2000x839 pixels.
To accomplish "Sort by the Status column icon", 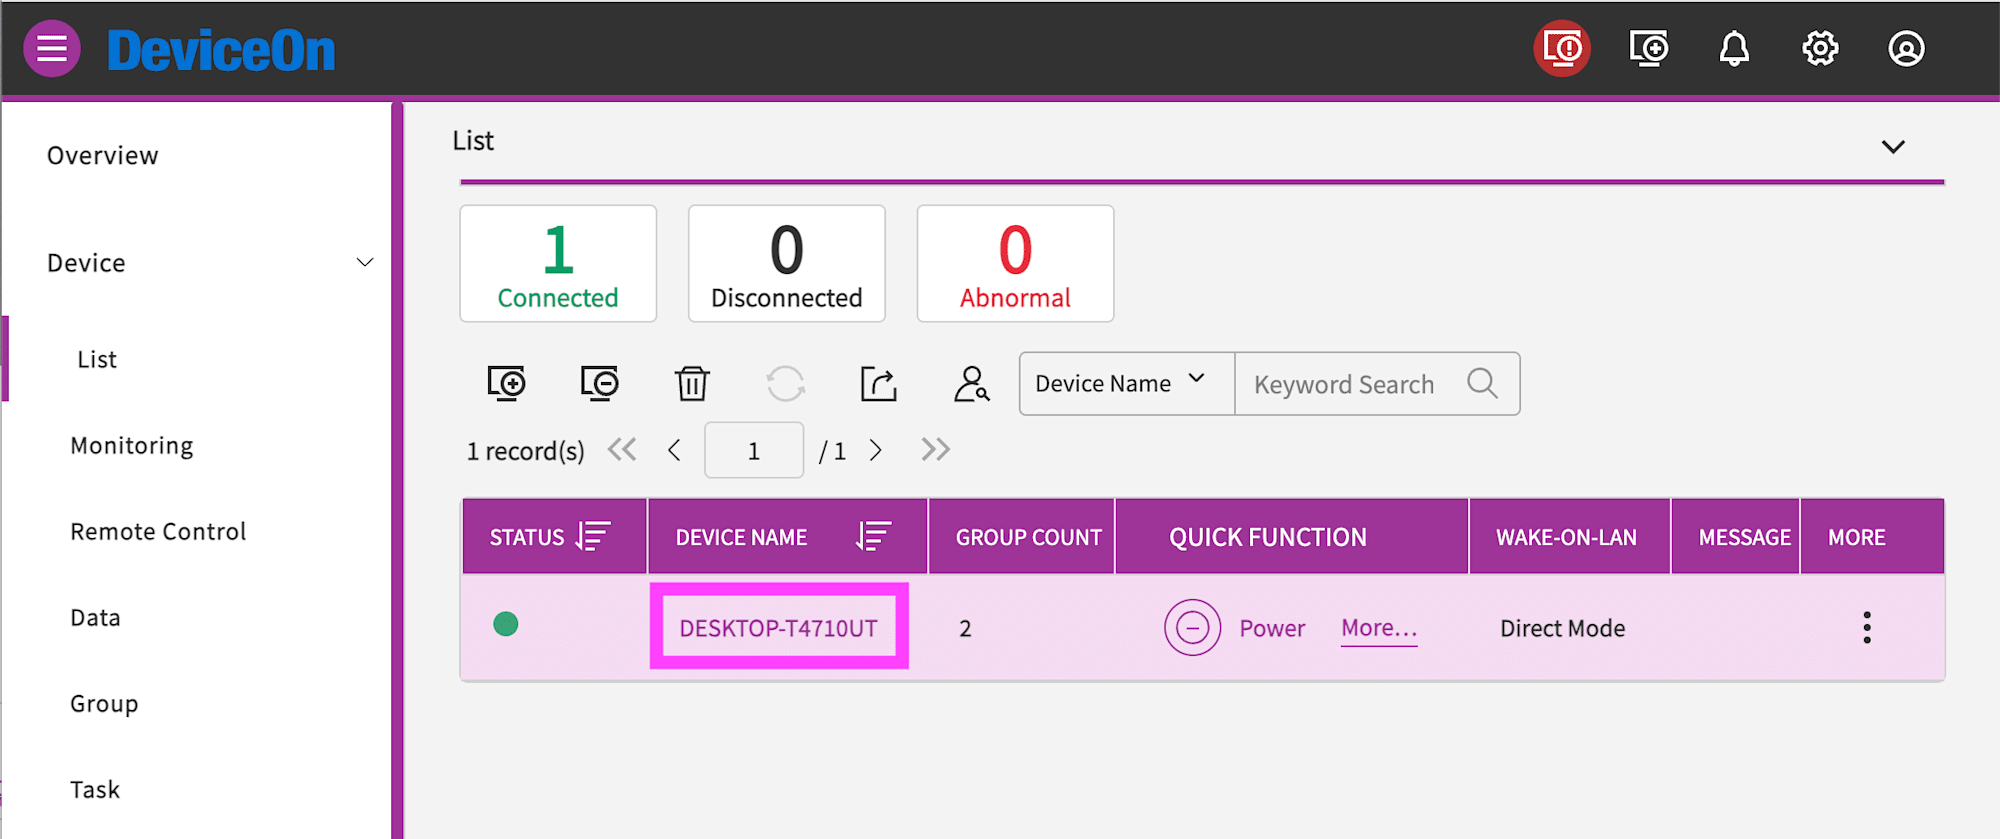I will pos(593,536).
